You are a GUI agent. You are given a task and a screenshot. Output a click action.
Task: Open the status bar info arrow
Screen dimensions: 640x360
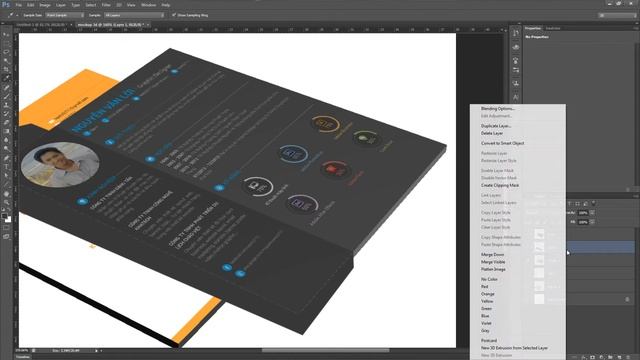(97, 351)
